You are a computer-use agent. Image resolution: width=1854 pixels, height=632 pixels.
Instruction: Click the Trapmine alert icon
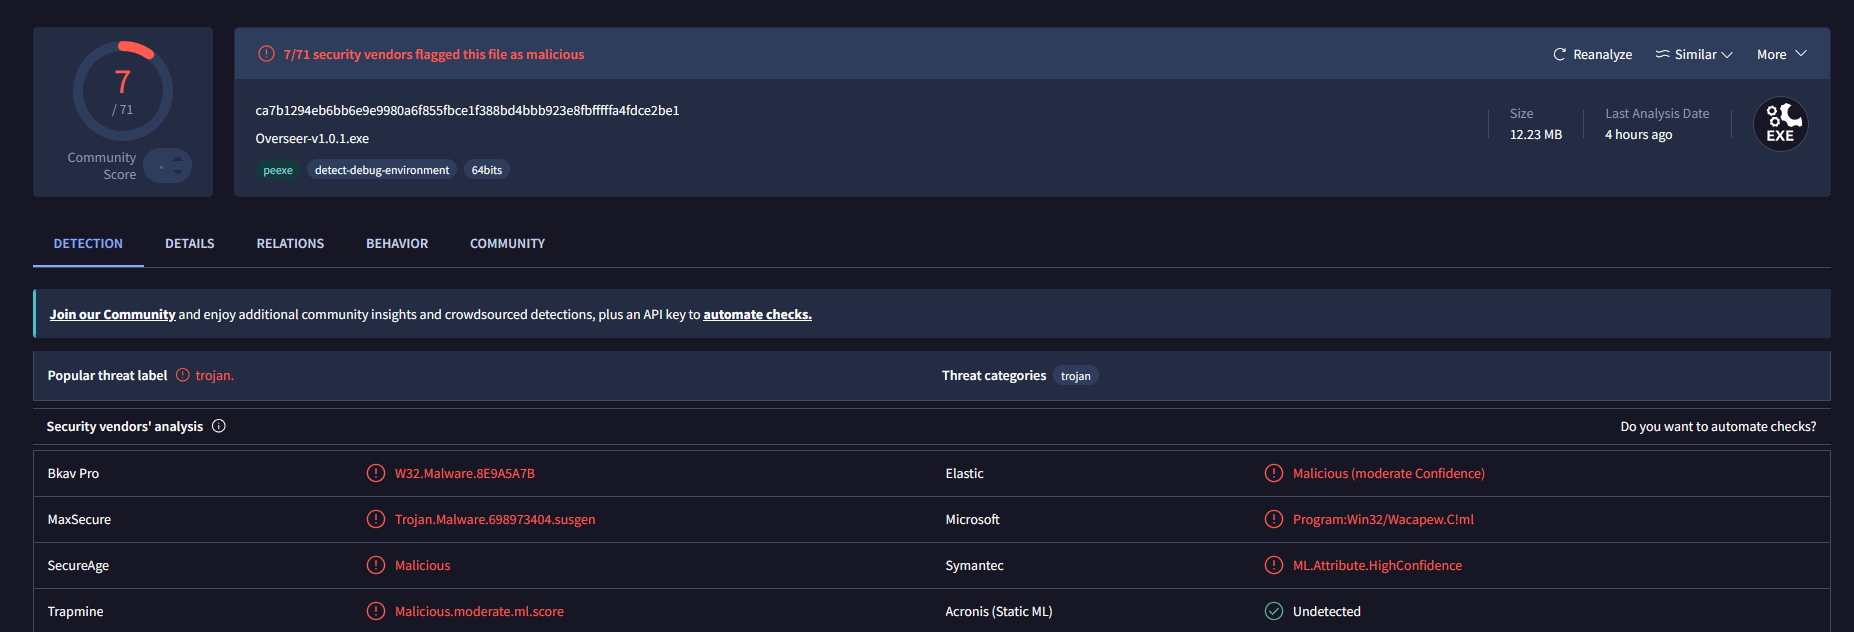376,611
